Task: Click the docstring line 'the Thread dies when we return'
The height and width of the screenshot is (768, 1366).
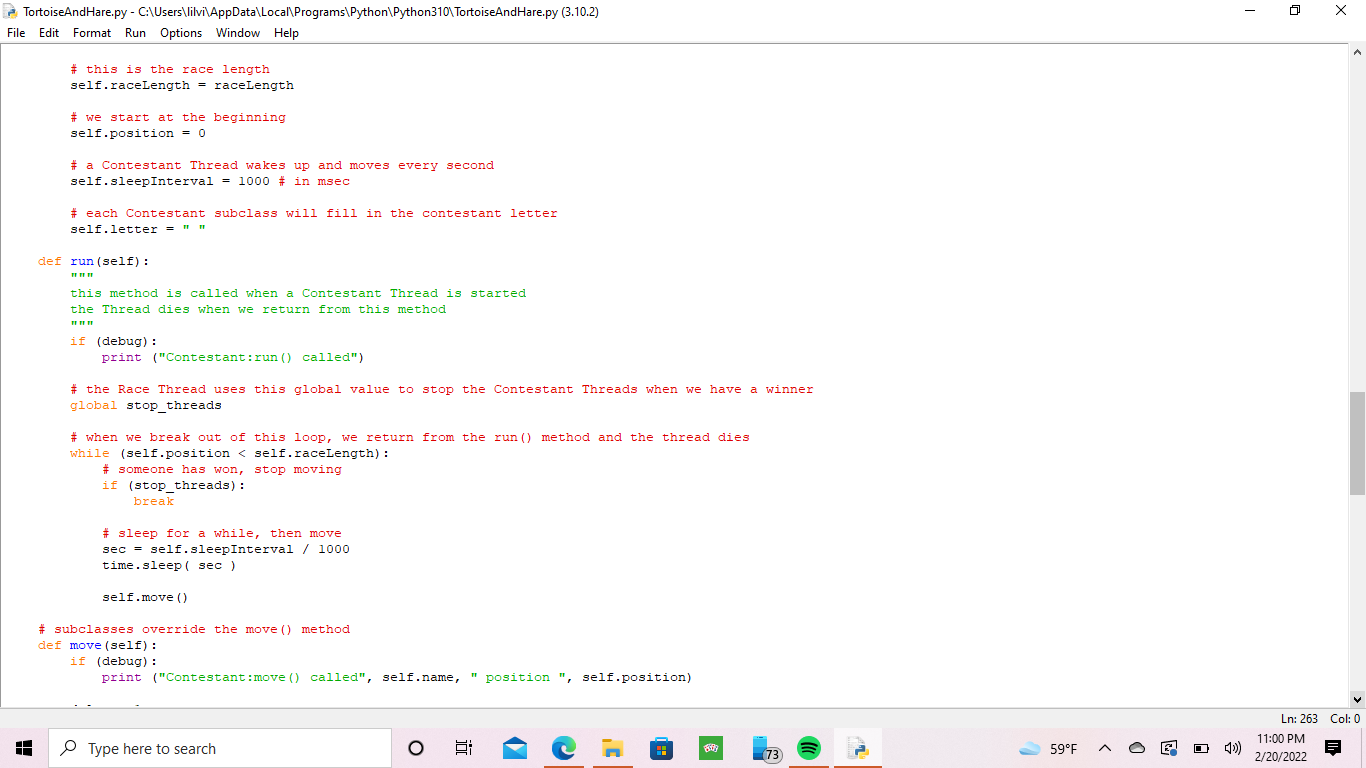Action: pos(258,309)
